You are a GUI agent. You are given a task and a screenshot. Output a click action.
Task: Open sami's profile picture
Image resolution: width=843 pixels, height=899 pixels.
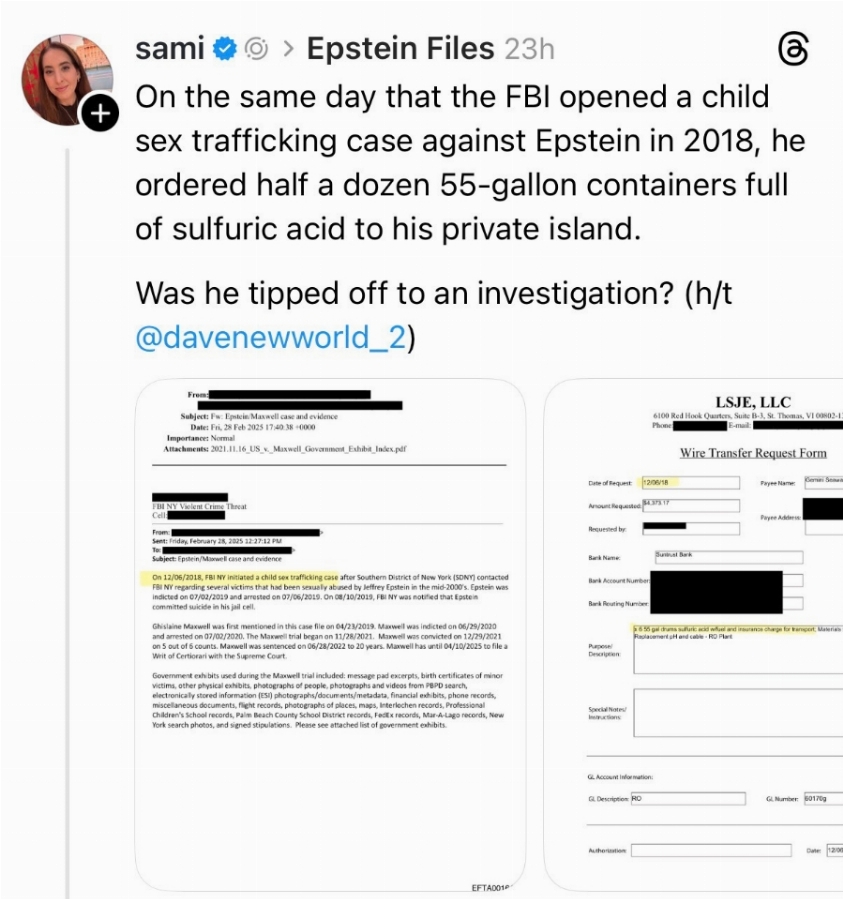tap(66, 79)
